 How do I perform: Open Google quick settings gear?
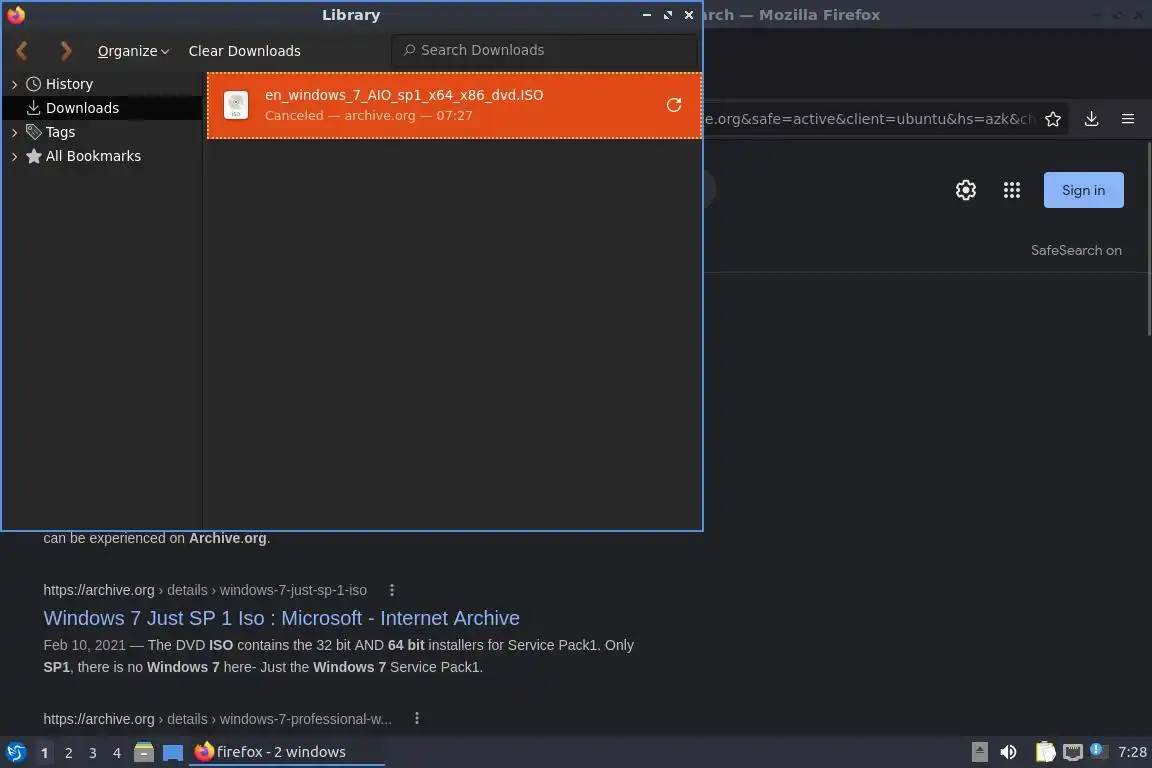965,190
